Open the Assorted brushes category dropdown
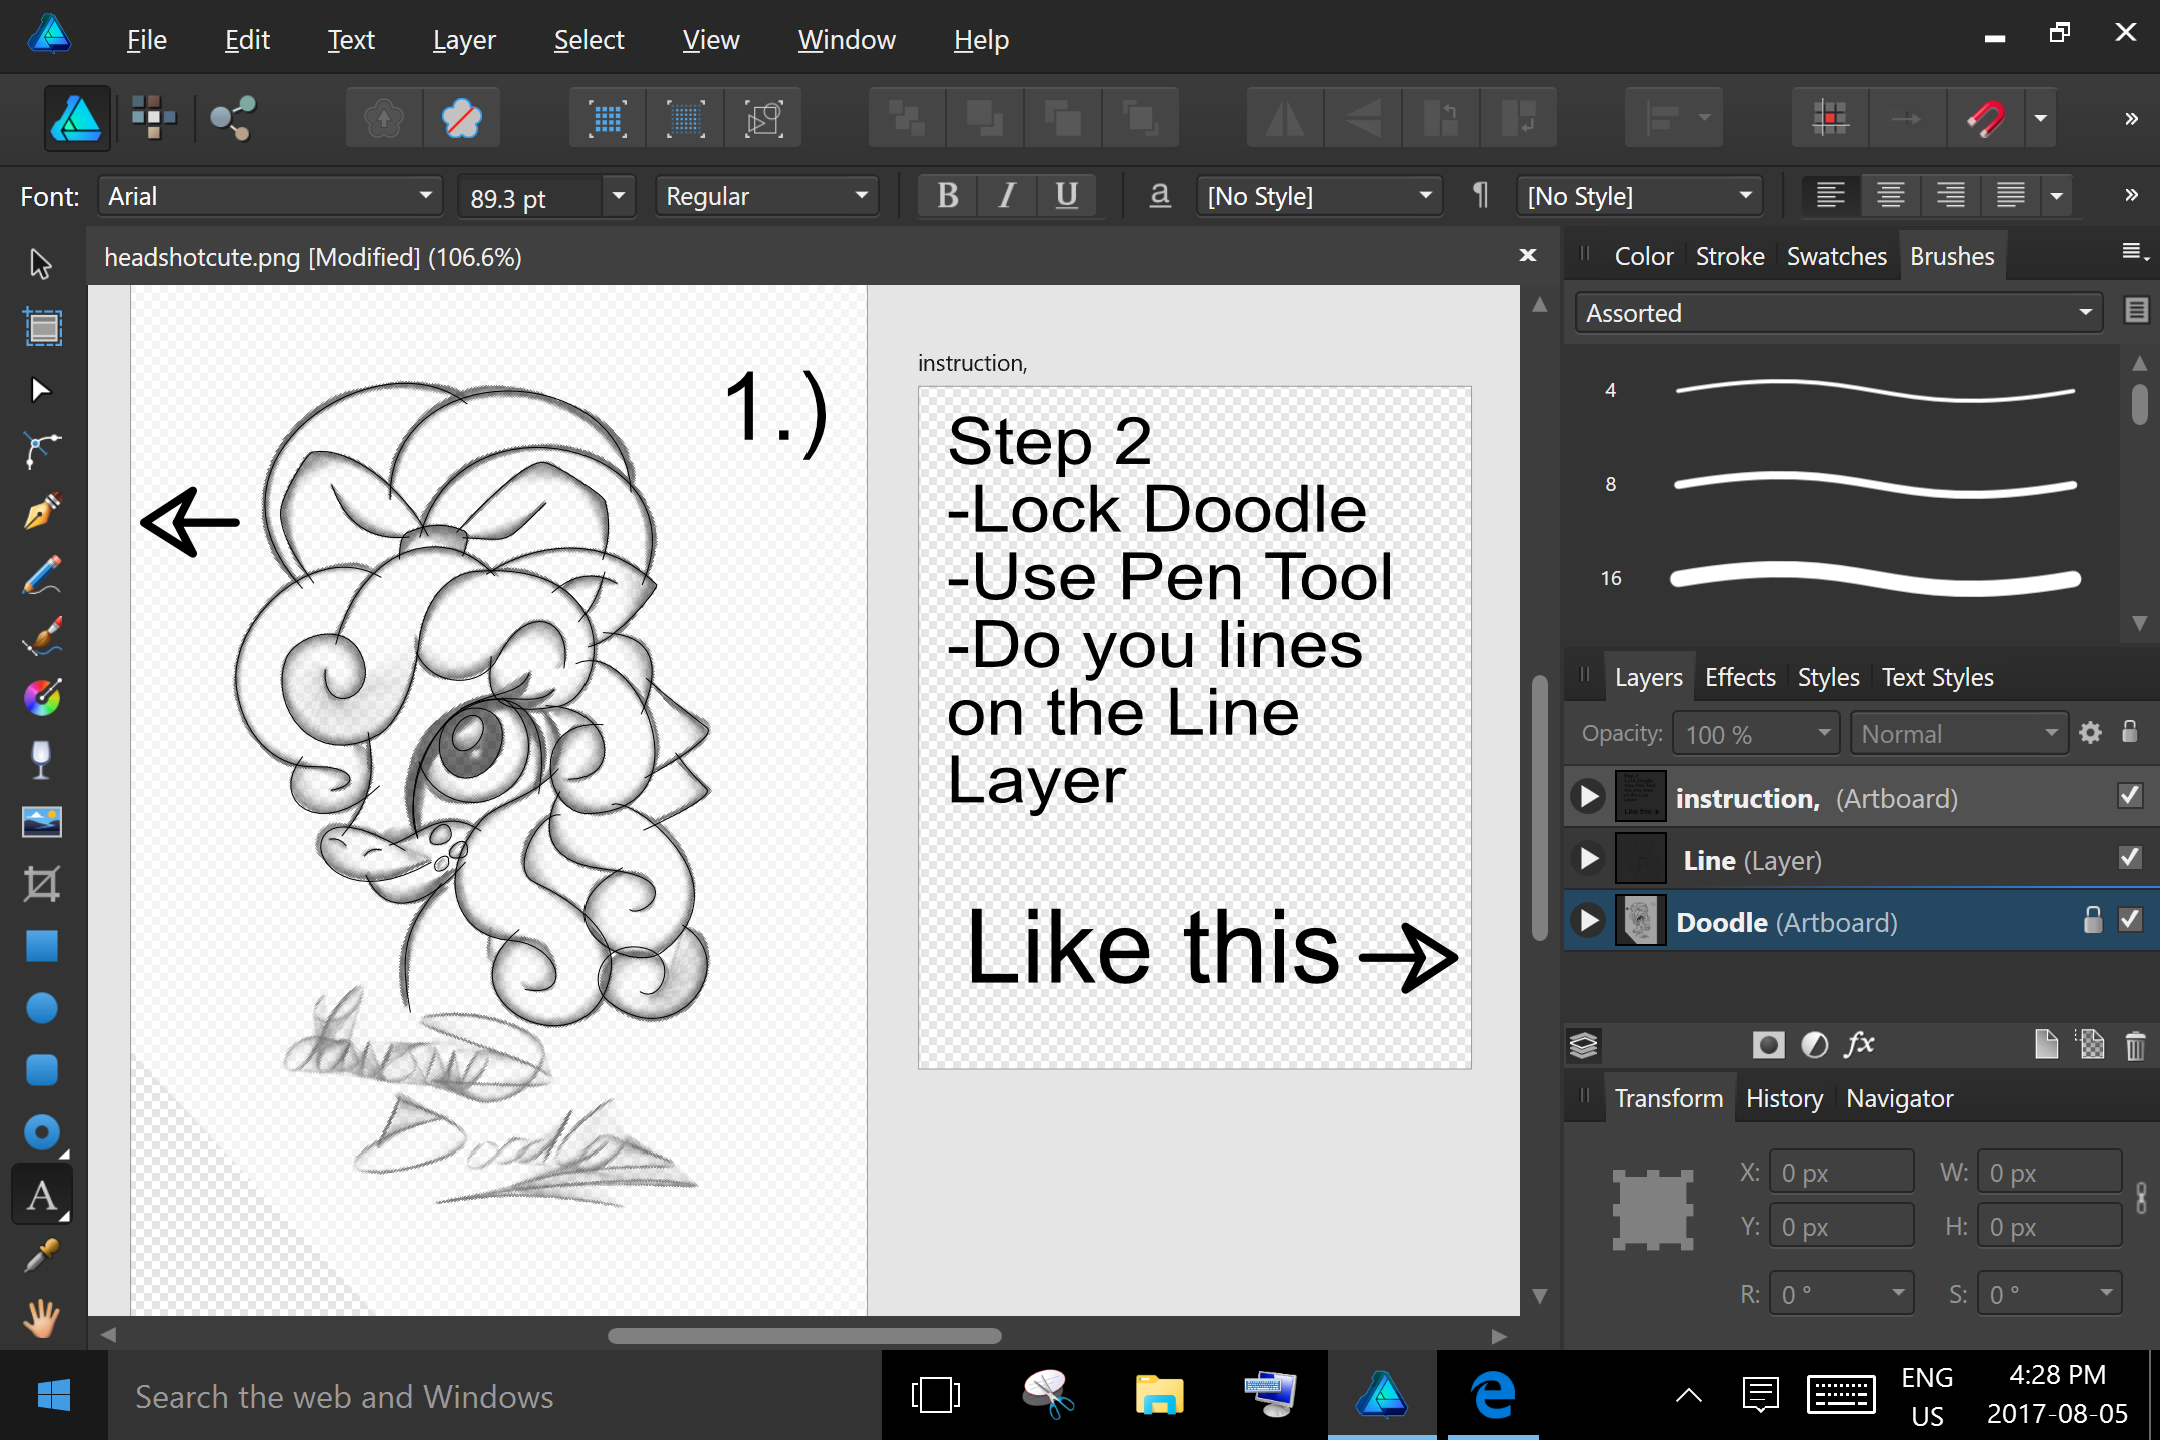The width and height of the screenshot is (2160, 1440). point(2085,312)
